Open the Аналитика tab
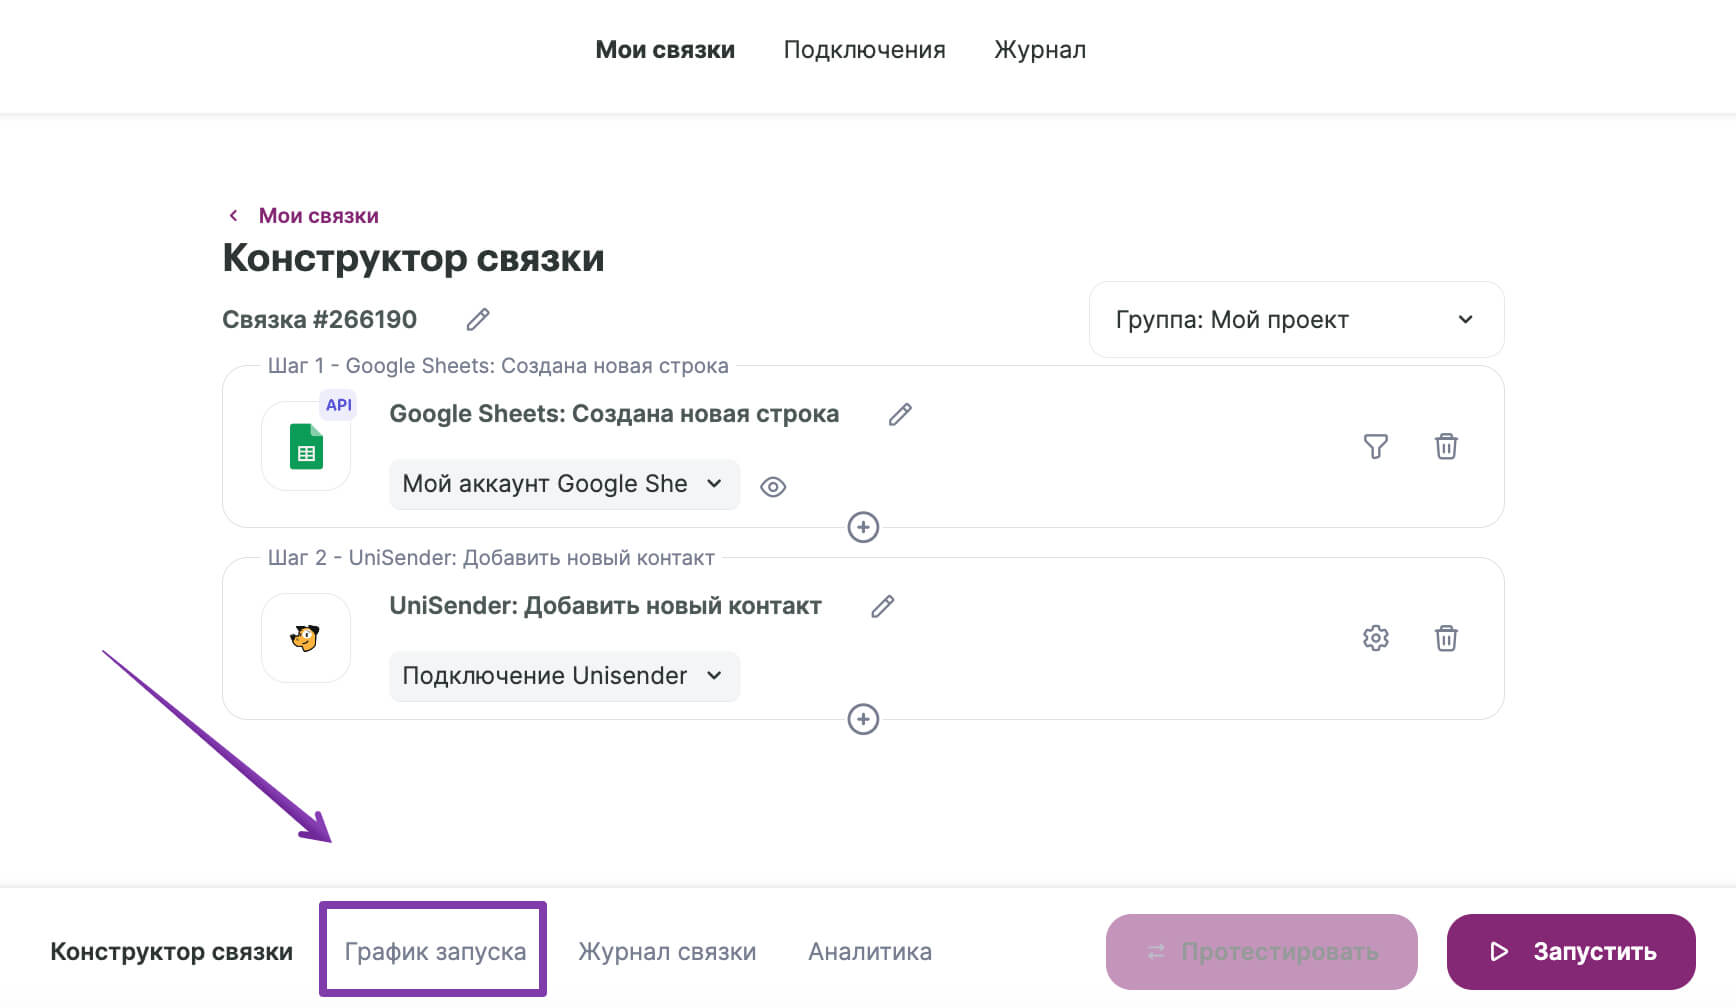Viewport: 1736px width, 1008px height. 870,952
